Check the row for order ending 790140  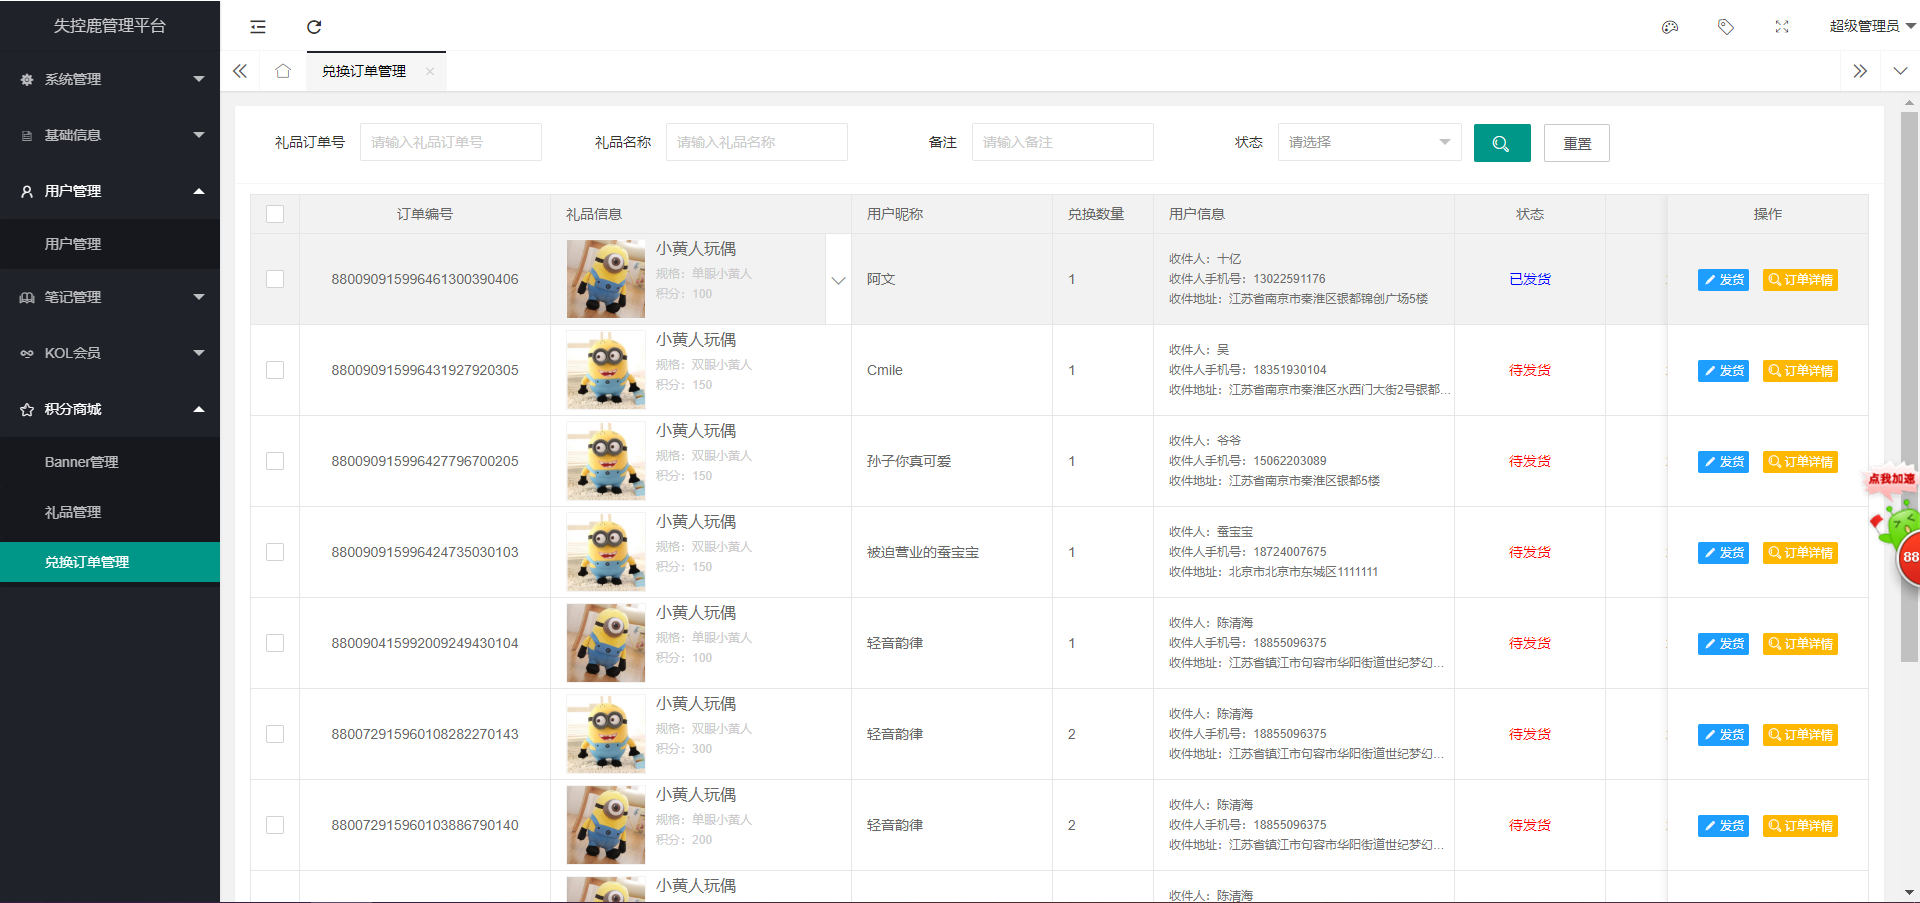275,825
